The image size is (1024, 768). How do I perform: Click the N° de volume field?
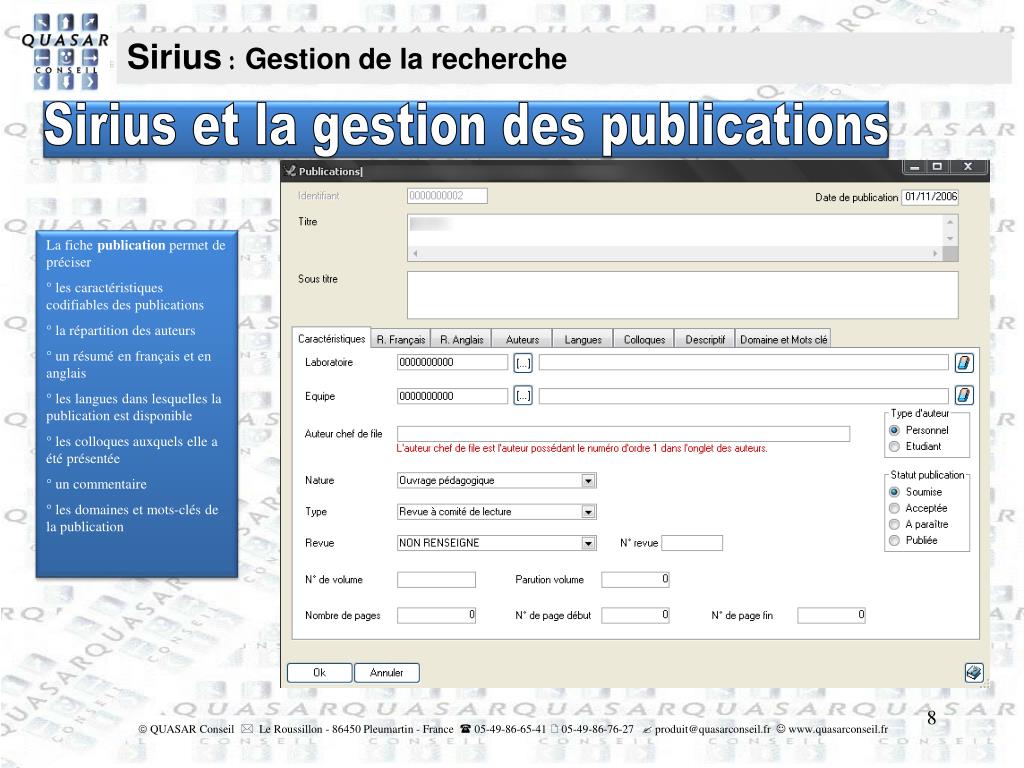(x=436, y=579)
